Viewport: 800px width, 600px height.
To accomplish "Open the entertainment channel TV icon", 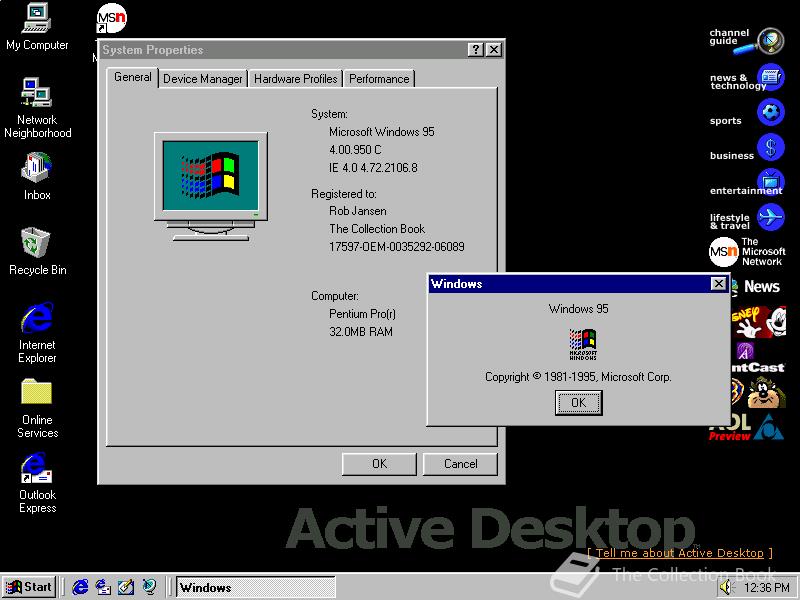I will 770,181.
